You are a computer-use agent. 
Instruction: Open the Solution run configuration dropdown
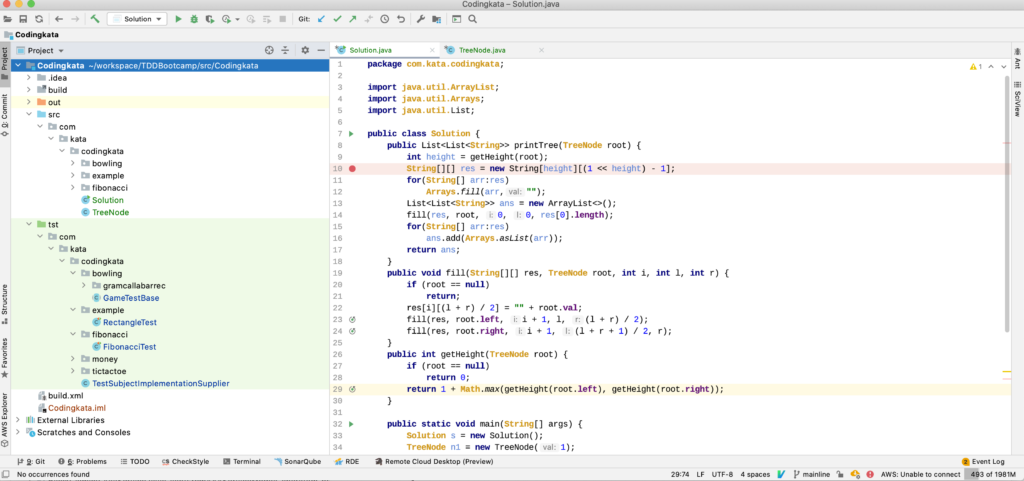tap(138, 20)
